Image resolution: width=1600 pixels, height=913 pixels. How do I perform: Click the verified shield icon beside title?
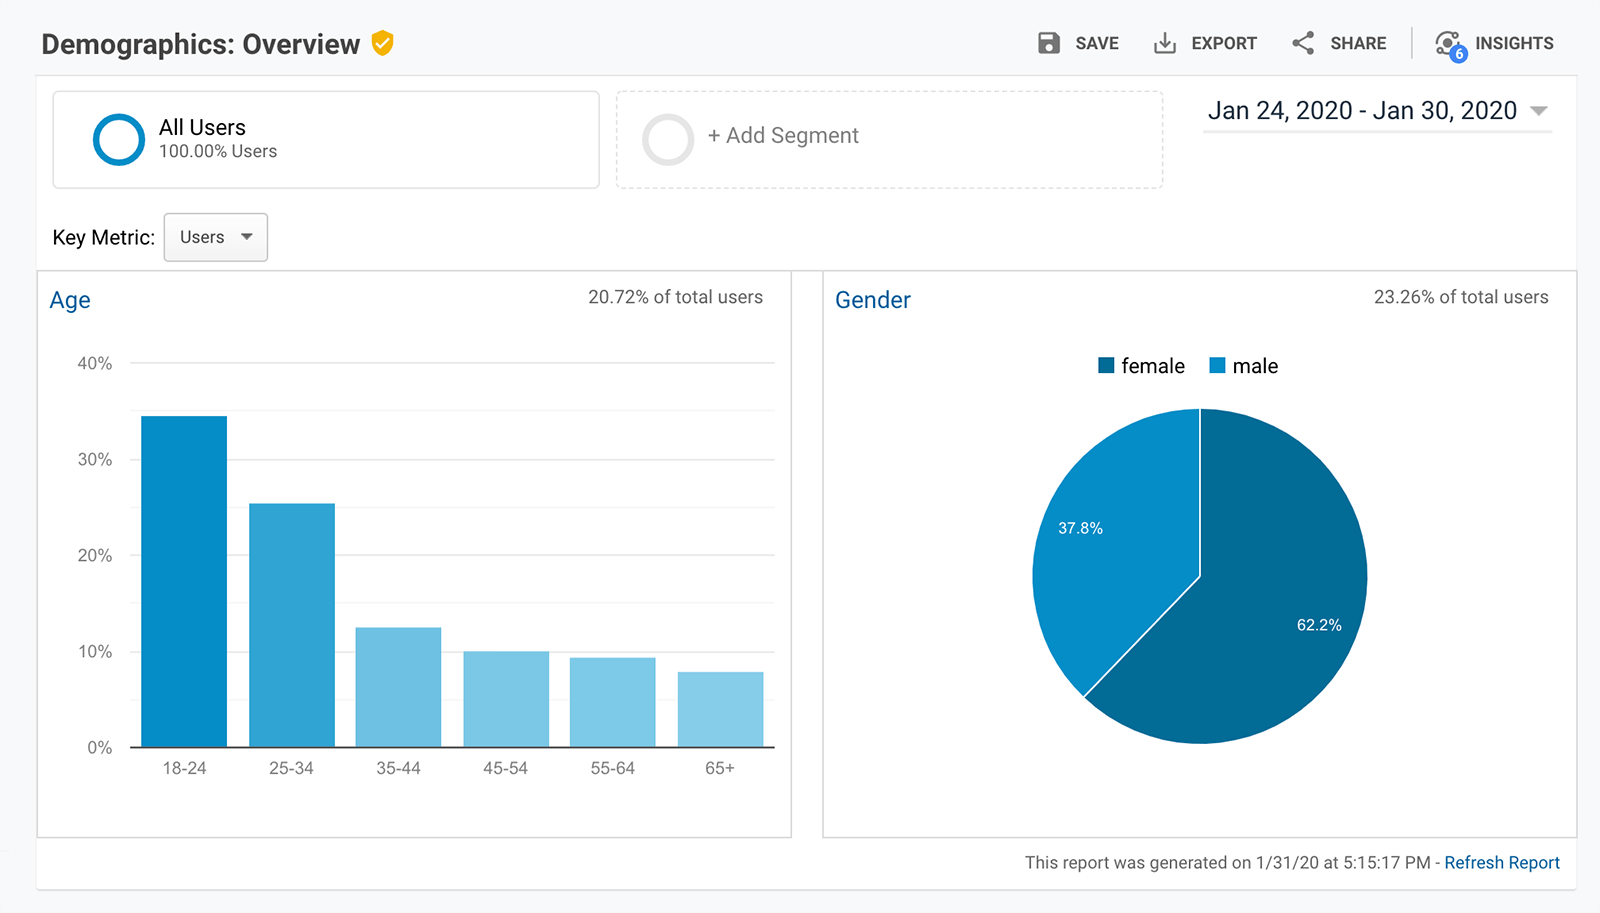(x=382, y=43)
